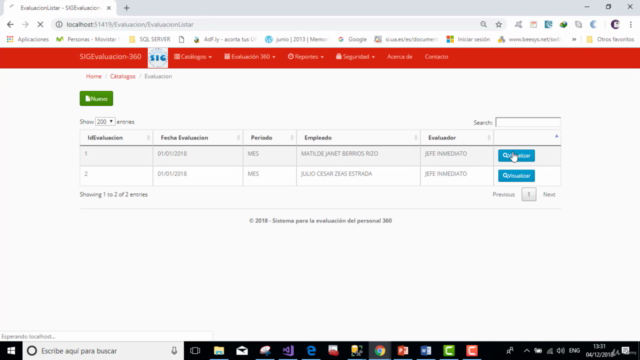
Task: Open the Google bookmark
Action: point(353,39)
